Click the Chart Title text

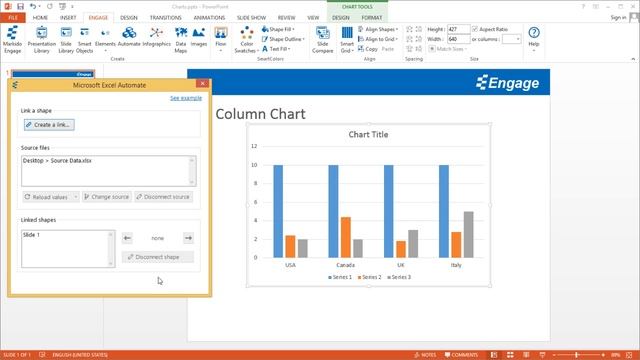[368, 134]
